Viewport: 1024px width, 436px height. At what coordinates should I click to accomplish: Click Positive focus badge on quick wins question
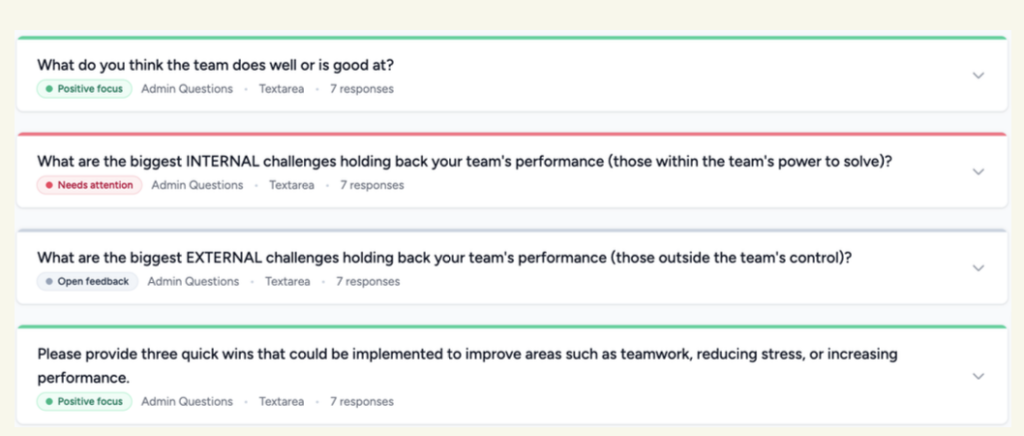[x=84, y=402]
